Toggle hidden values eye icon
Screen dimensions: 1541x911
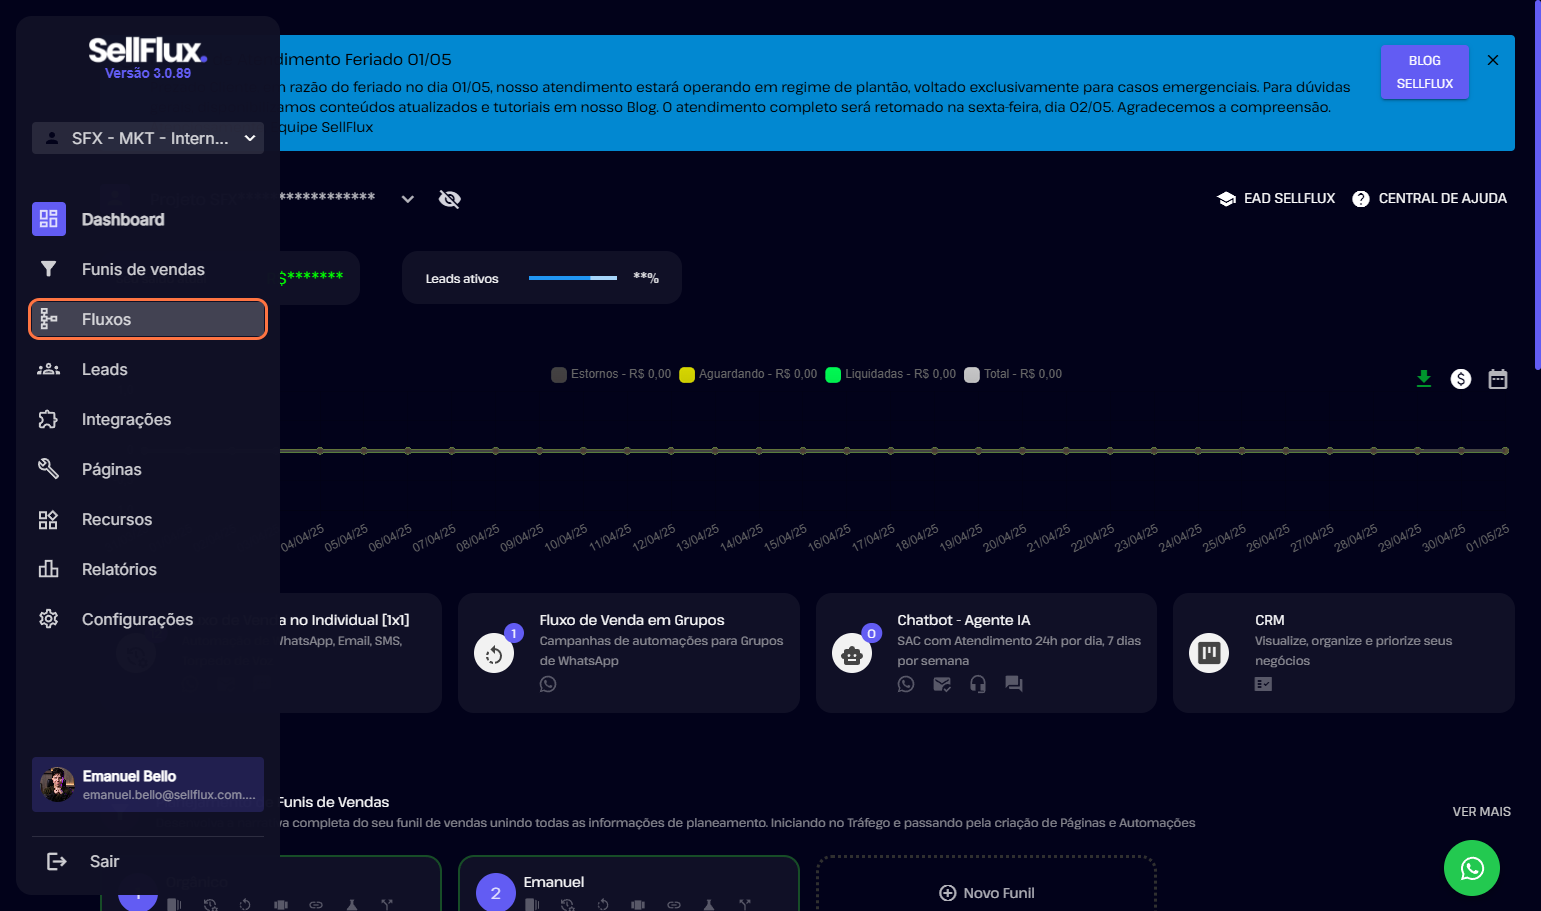coord(450,199)
